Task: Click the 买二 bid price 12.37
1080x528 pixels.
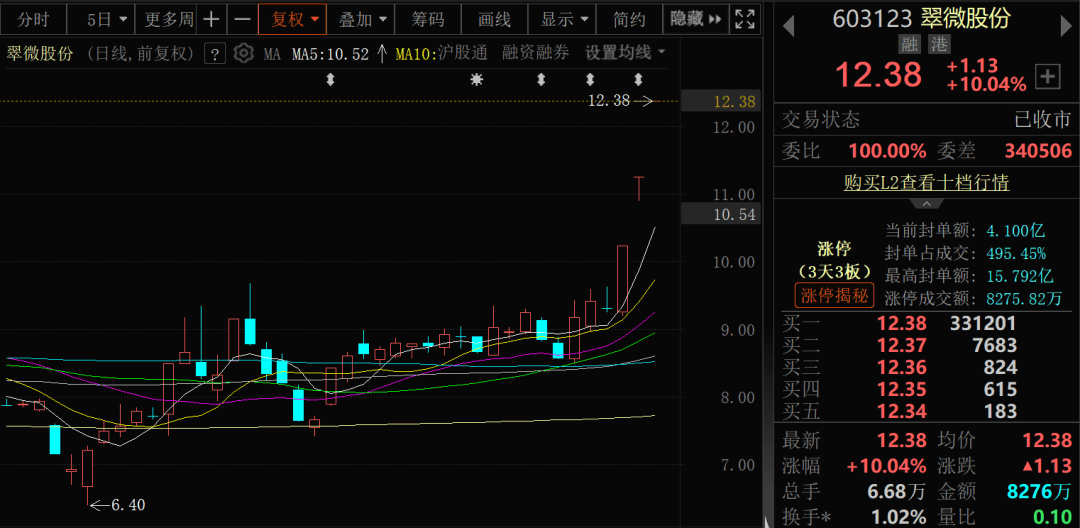Action: 902,345
